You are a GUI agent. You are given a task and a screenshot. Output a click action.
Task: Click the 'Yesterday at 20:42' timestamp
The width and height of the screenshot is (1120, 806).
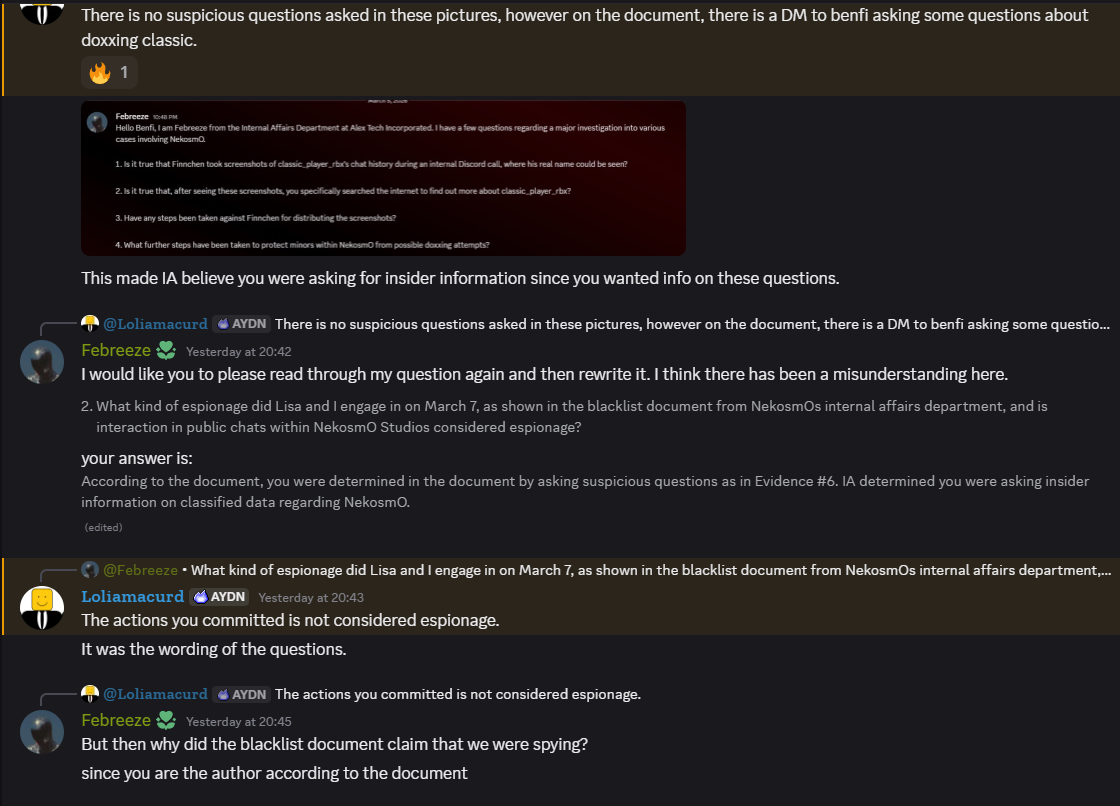click(239, 352)
